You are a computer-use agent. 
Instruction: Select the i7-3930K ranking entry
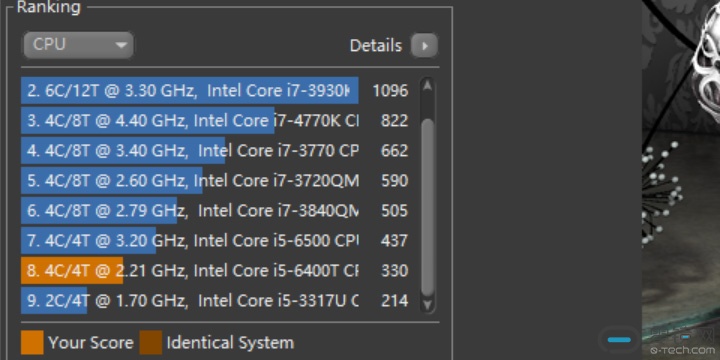tap(215, 90)
